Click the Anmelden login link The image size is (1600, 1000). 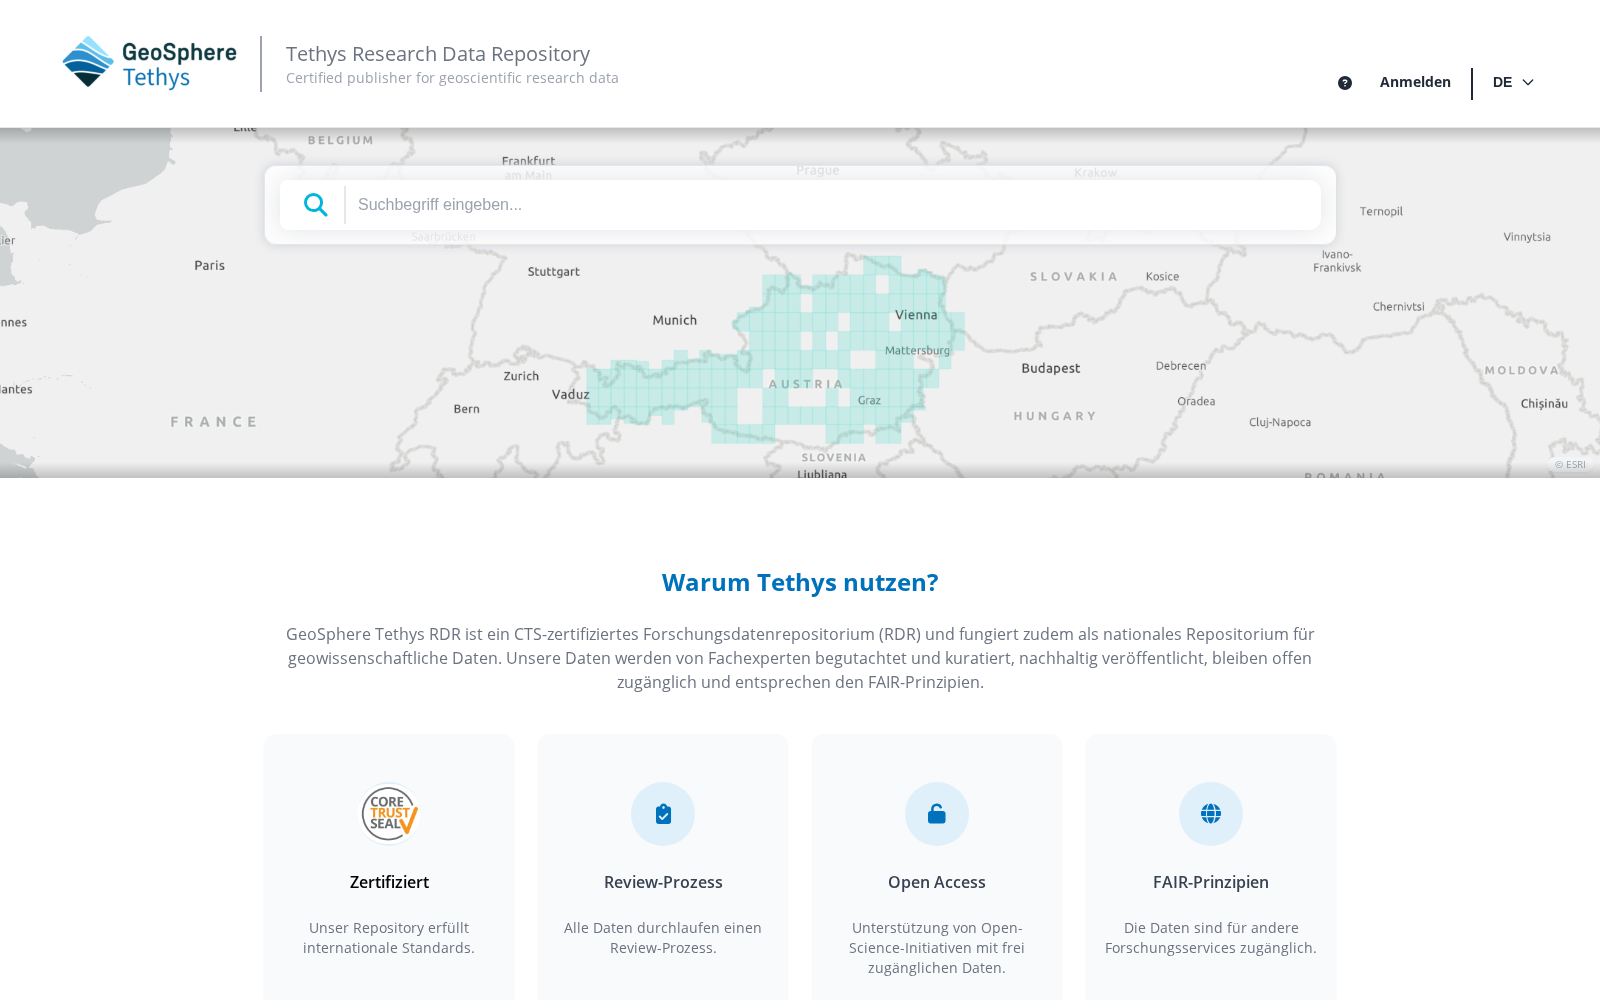tap(1415, 82)
